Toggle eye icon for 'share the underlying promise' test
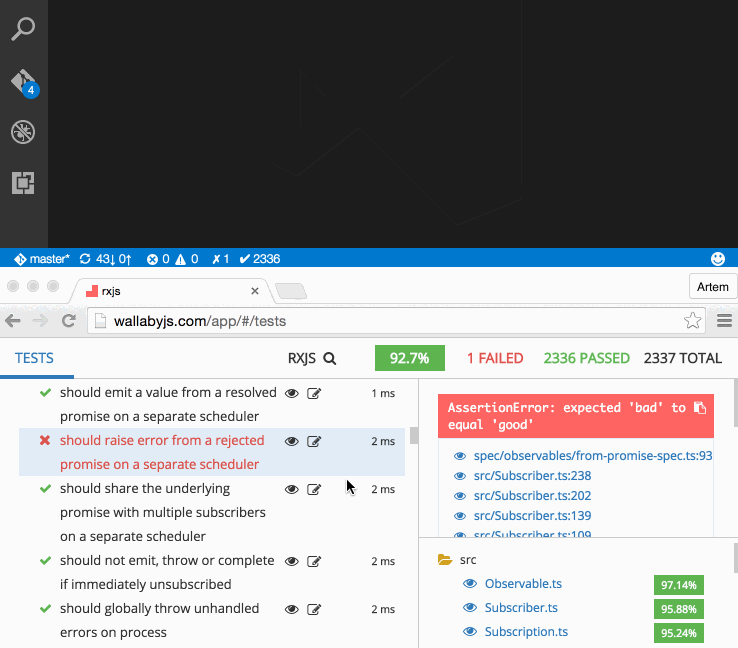This screenshot has height=648, width=738. (292, 489)
